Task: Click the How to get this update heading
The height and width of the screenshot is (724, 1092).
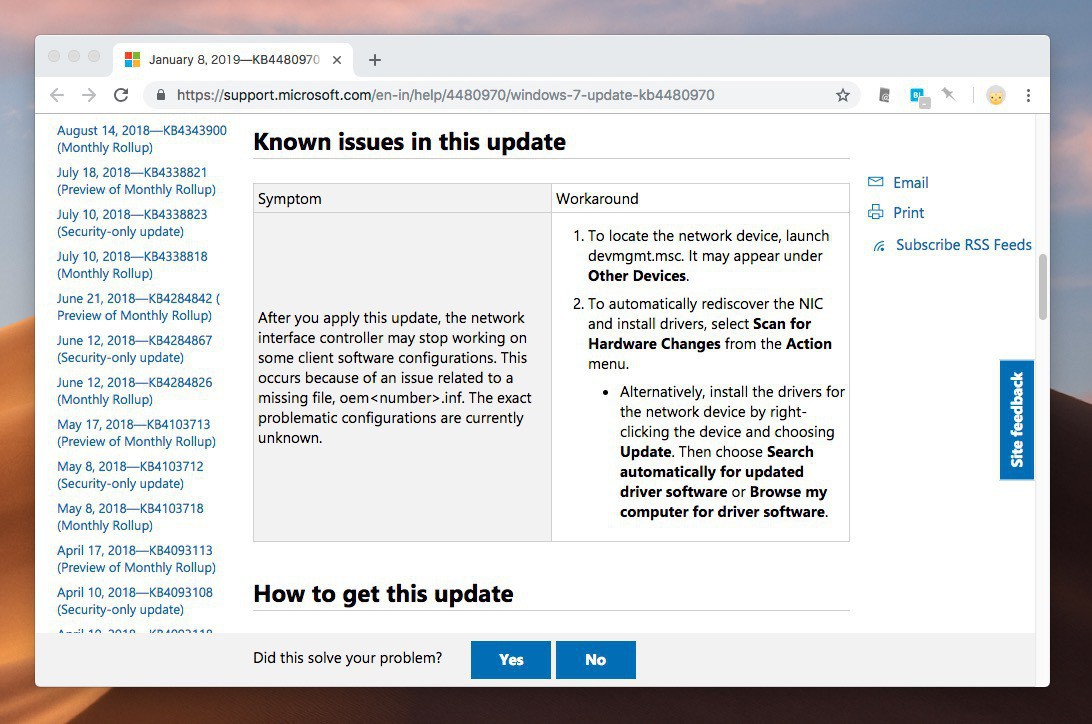Action: 383,594
